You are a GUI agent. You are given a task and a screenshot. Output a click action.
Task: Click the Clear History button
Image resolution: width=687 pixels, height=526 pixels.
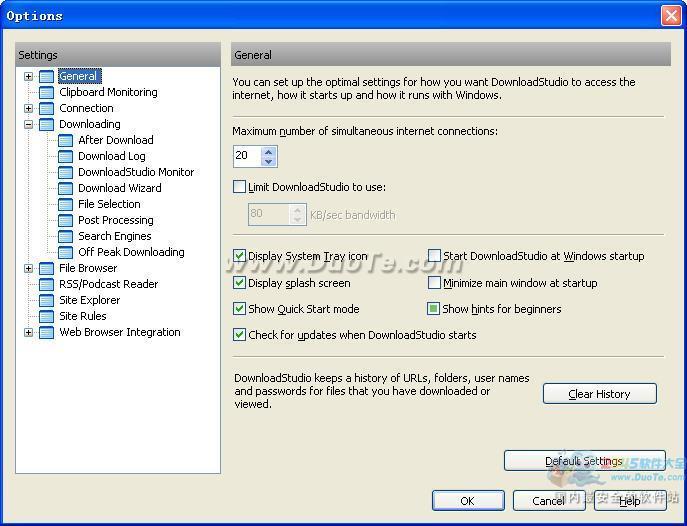tap(600, 394)
